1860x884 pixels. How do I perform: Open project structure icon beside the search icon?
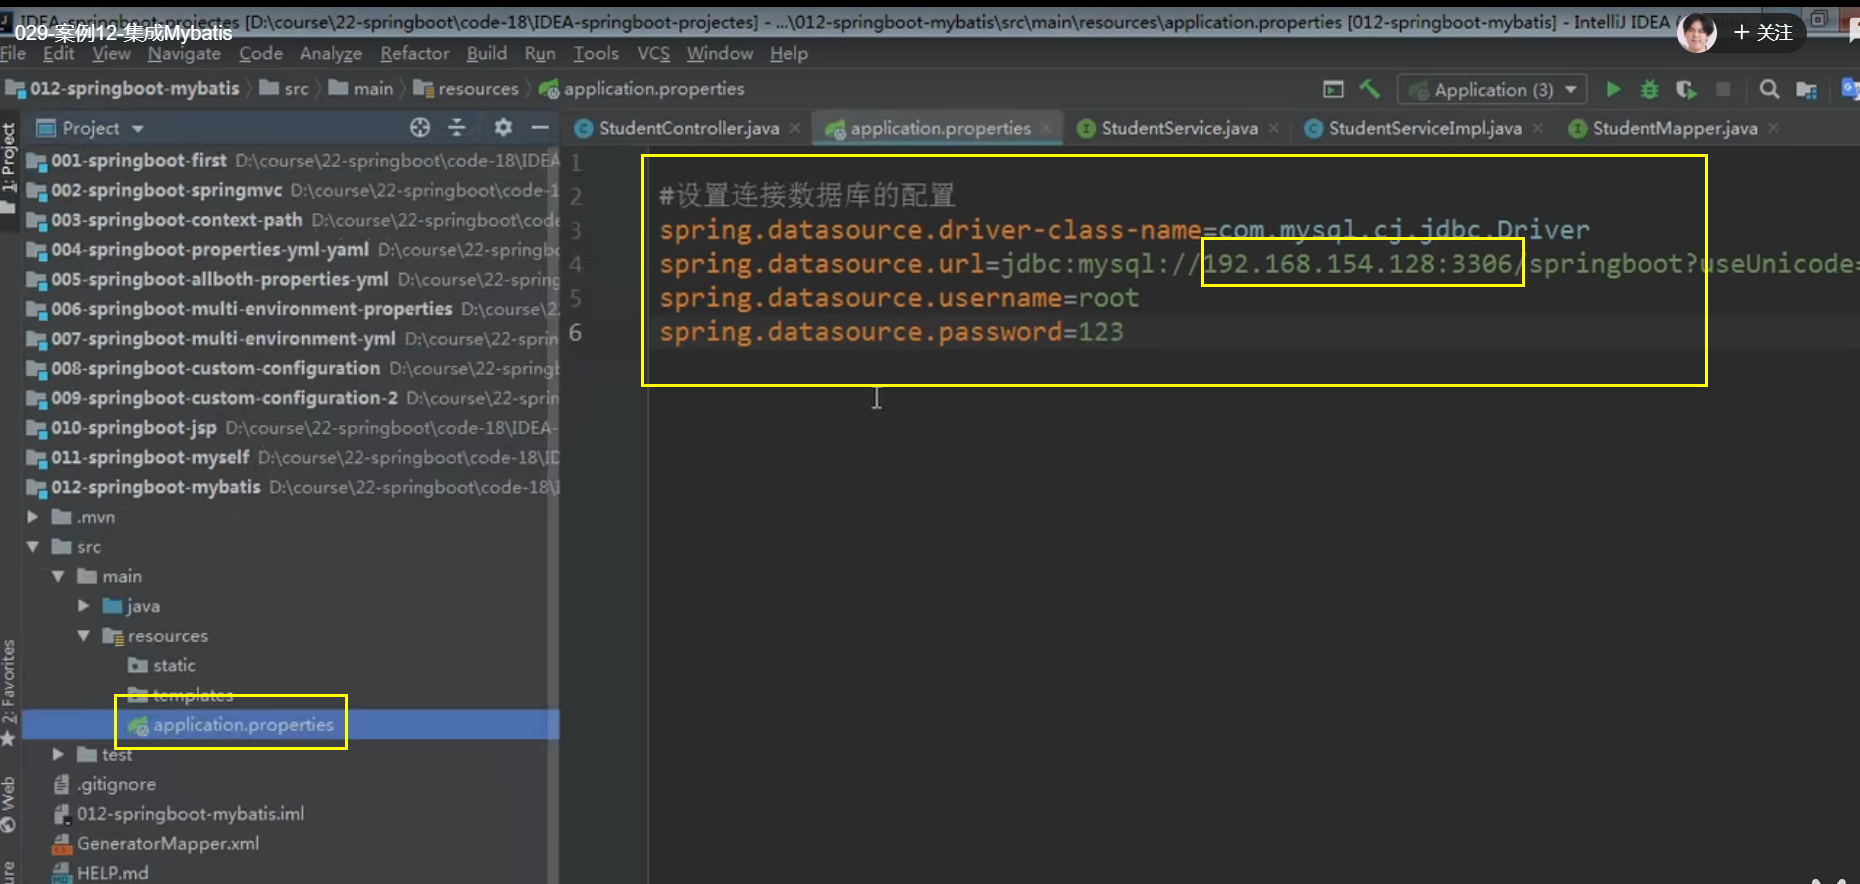[x=1806, y=90]
